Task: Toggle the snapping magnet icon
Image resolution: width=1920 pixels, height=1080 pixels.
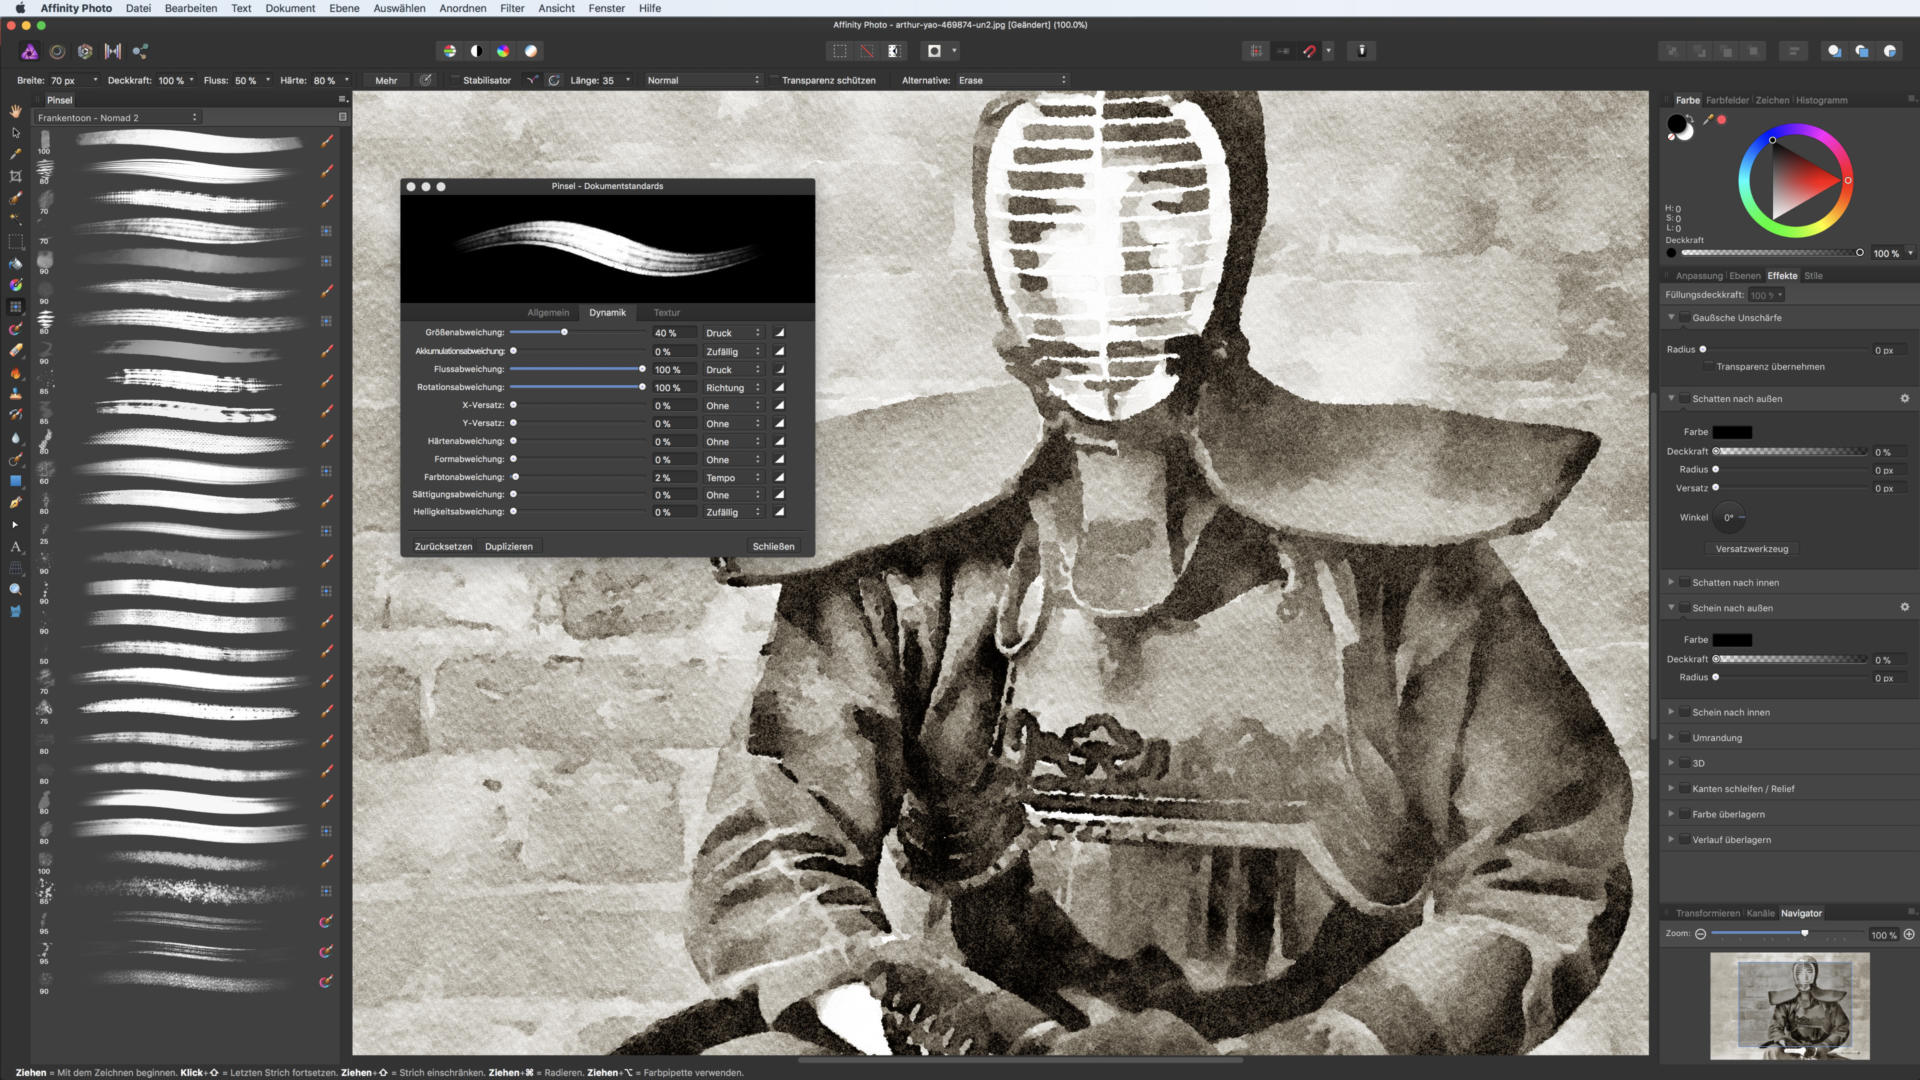Action: coord(1309,51)
